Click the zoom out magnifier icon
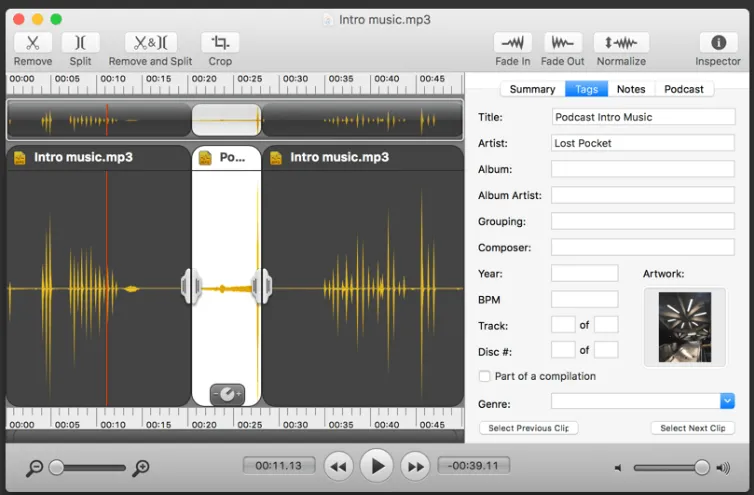754x495 pixels. coord(34,468)
